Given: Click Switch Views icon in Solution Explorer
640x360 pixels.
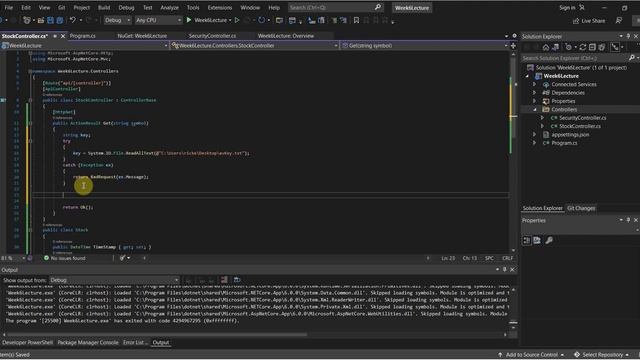Looking at the screenshot, I should coord(556,48).
